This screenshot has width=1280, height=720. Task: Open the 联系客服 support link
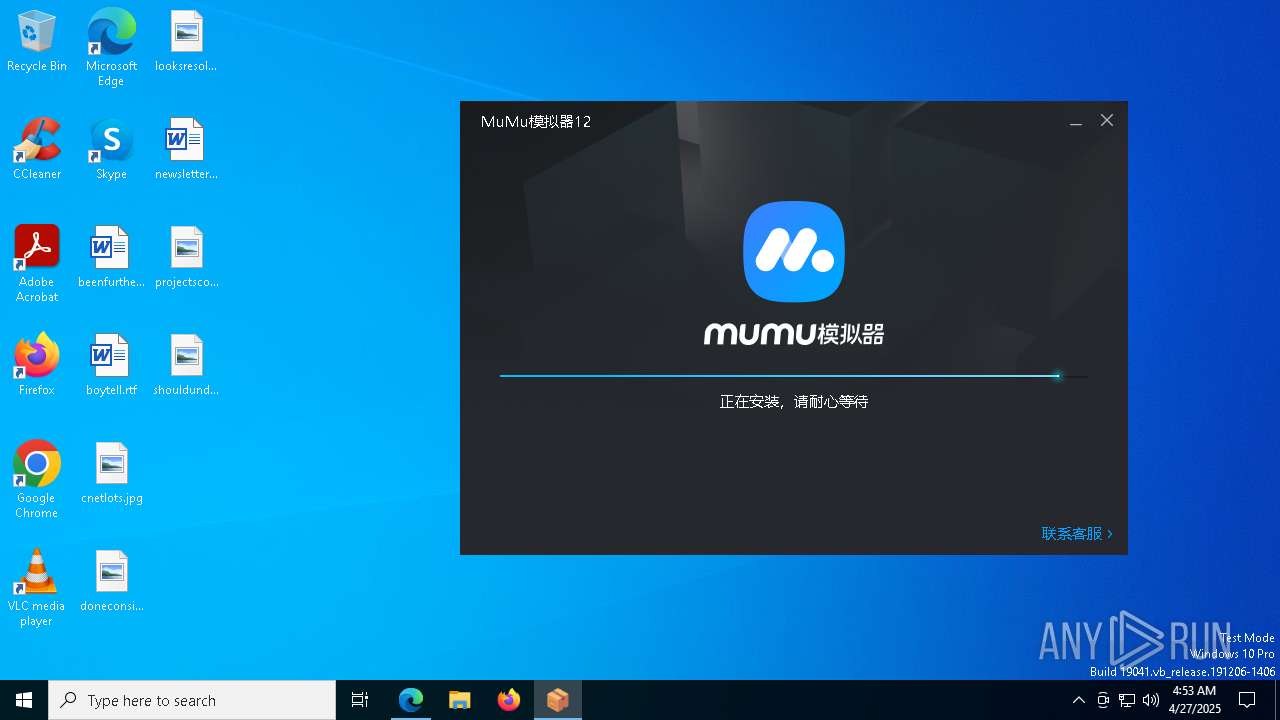1077,534
